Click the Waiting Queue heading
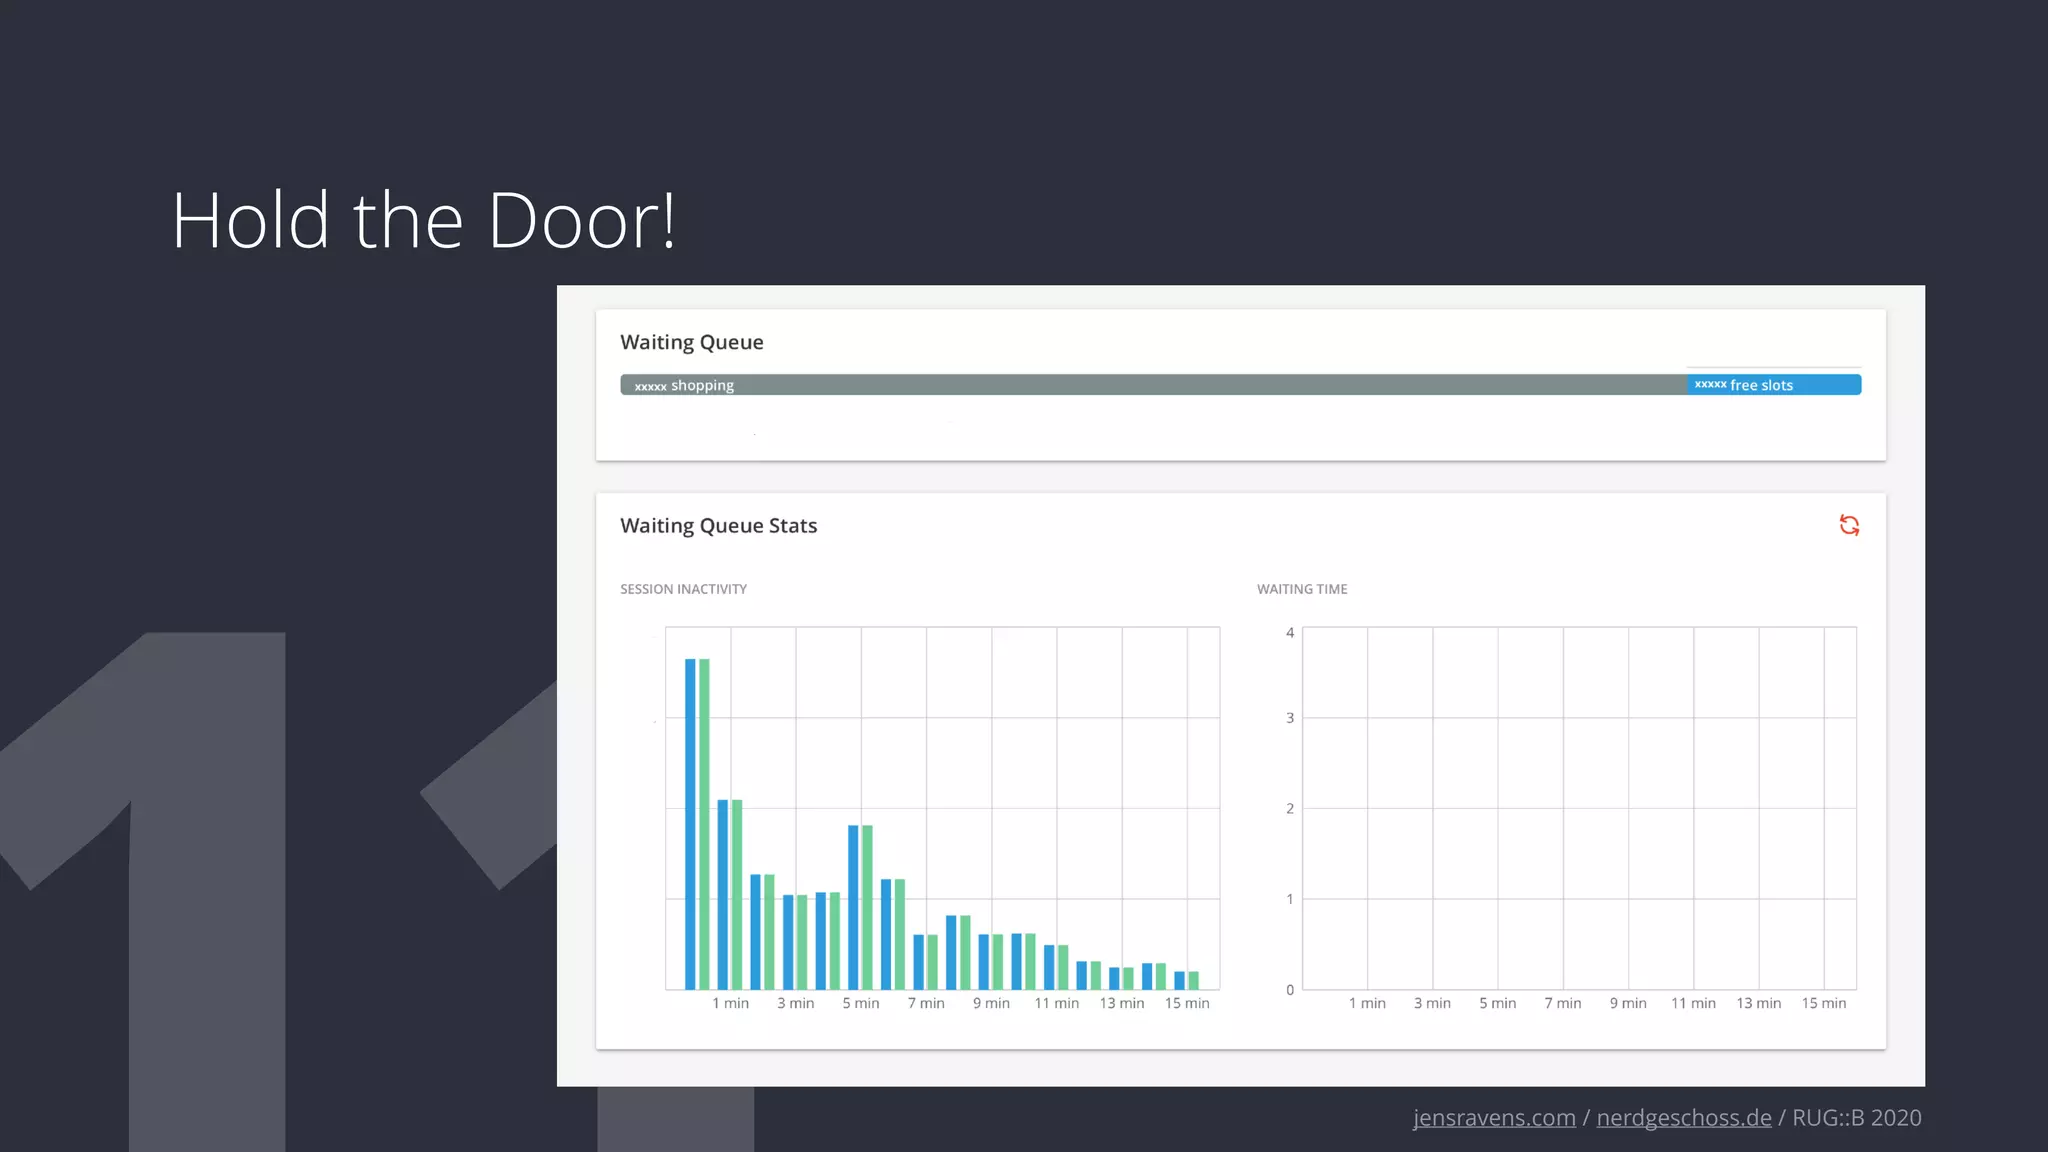The height and width of the screenshot is (1152, 2048). [x=691, y=342]
